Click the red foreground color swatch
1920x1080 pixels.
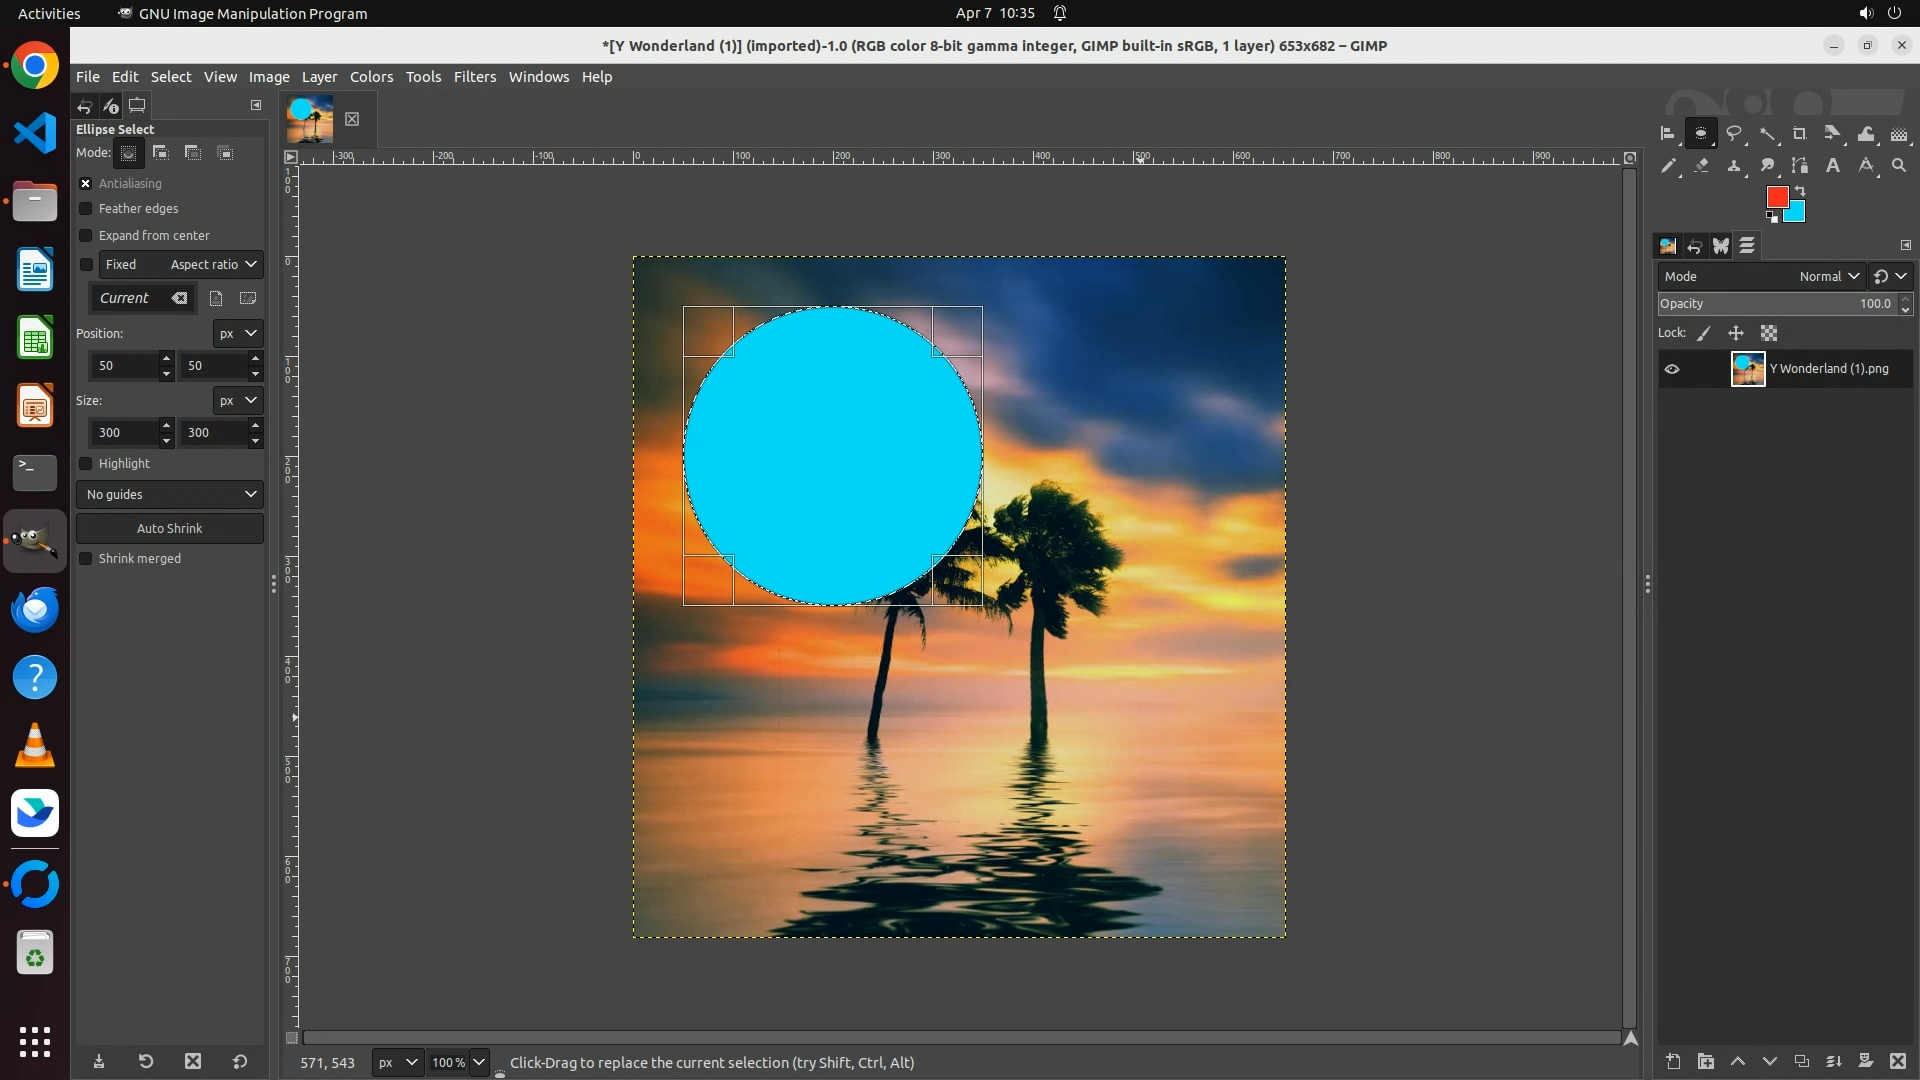click(1776, 197)
